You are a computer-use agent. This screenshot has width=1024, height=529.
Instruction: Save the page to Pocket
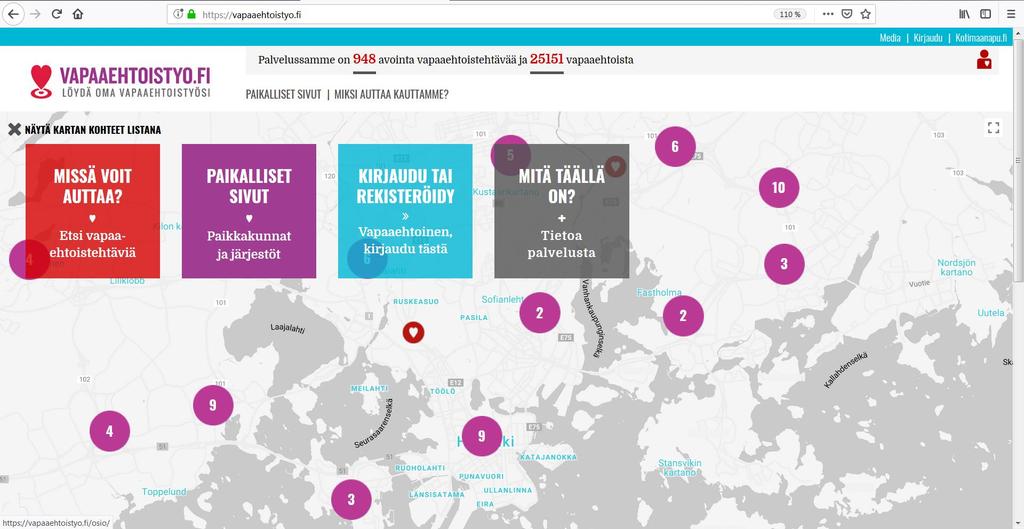pos(846,14)
